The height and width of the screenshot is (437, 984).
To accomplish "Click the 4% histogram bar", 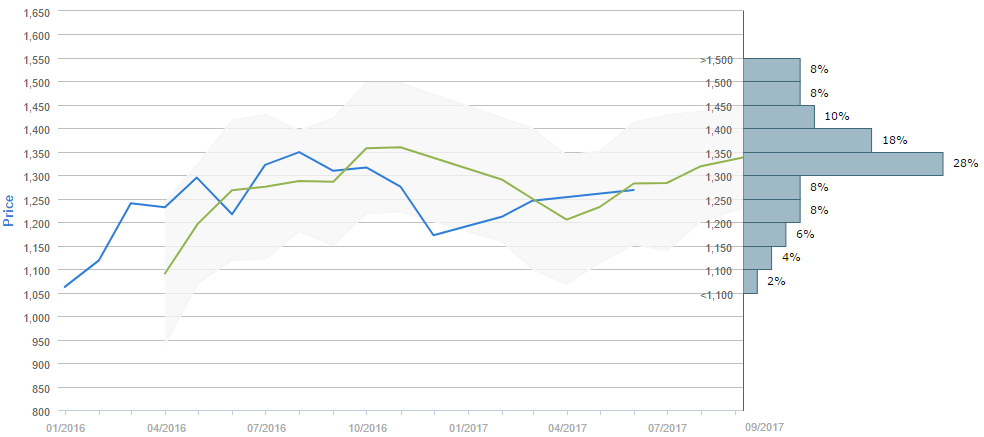I will tap(758, 258).
